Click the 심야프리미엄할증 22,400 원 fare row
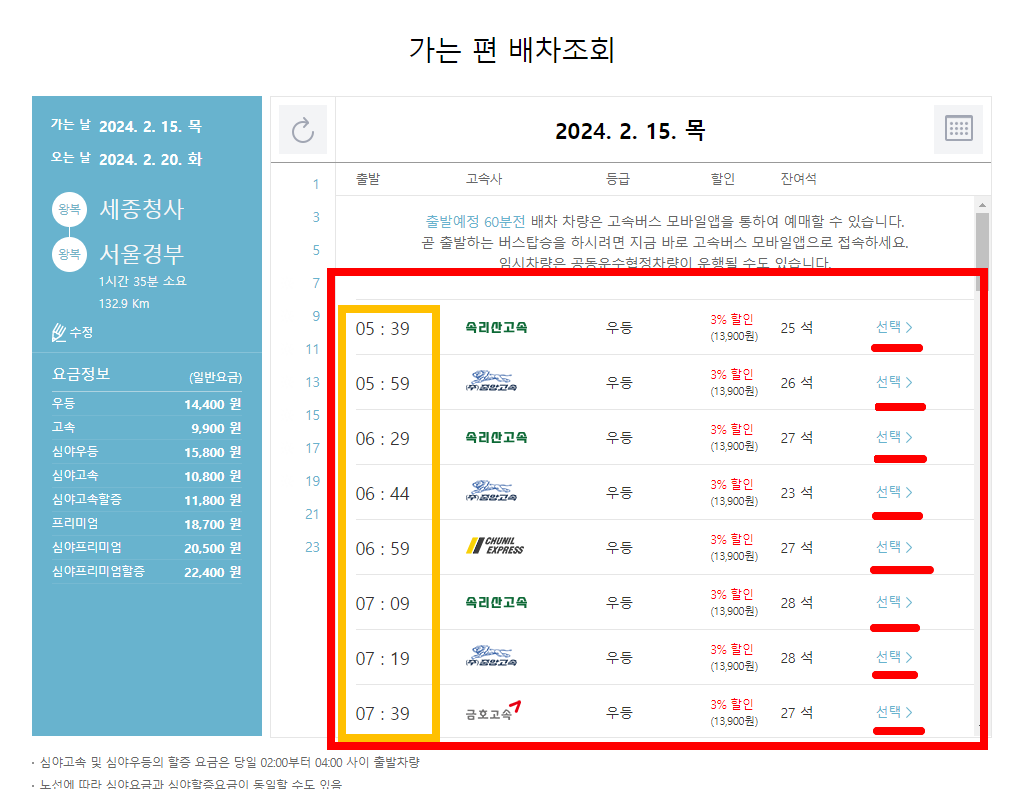1029x789 pixels. [x=146, y=572]
